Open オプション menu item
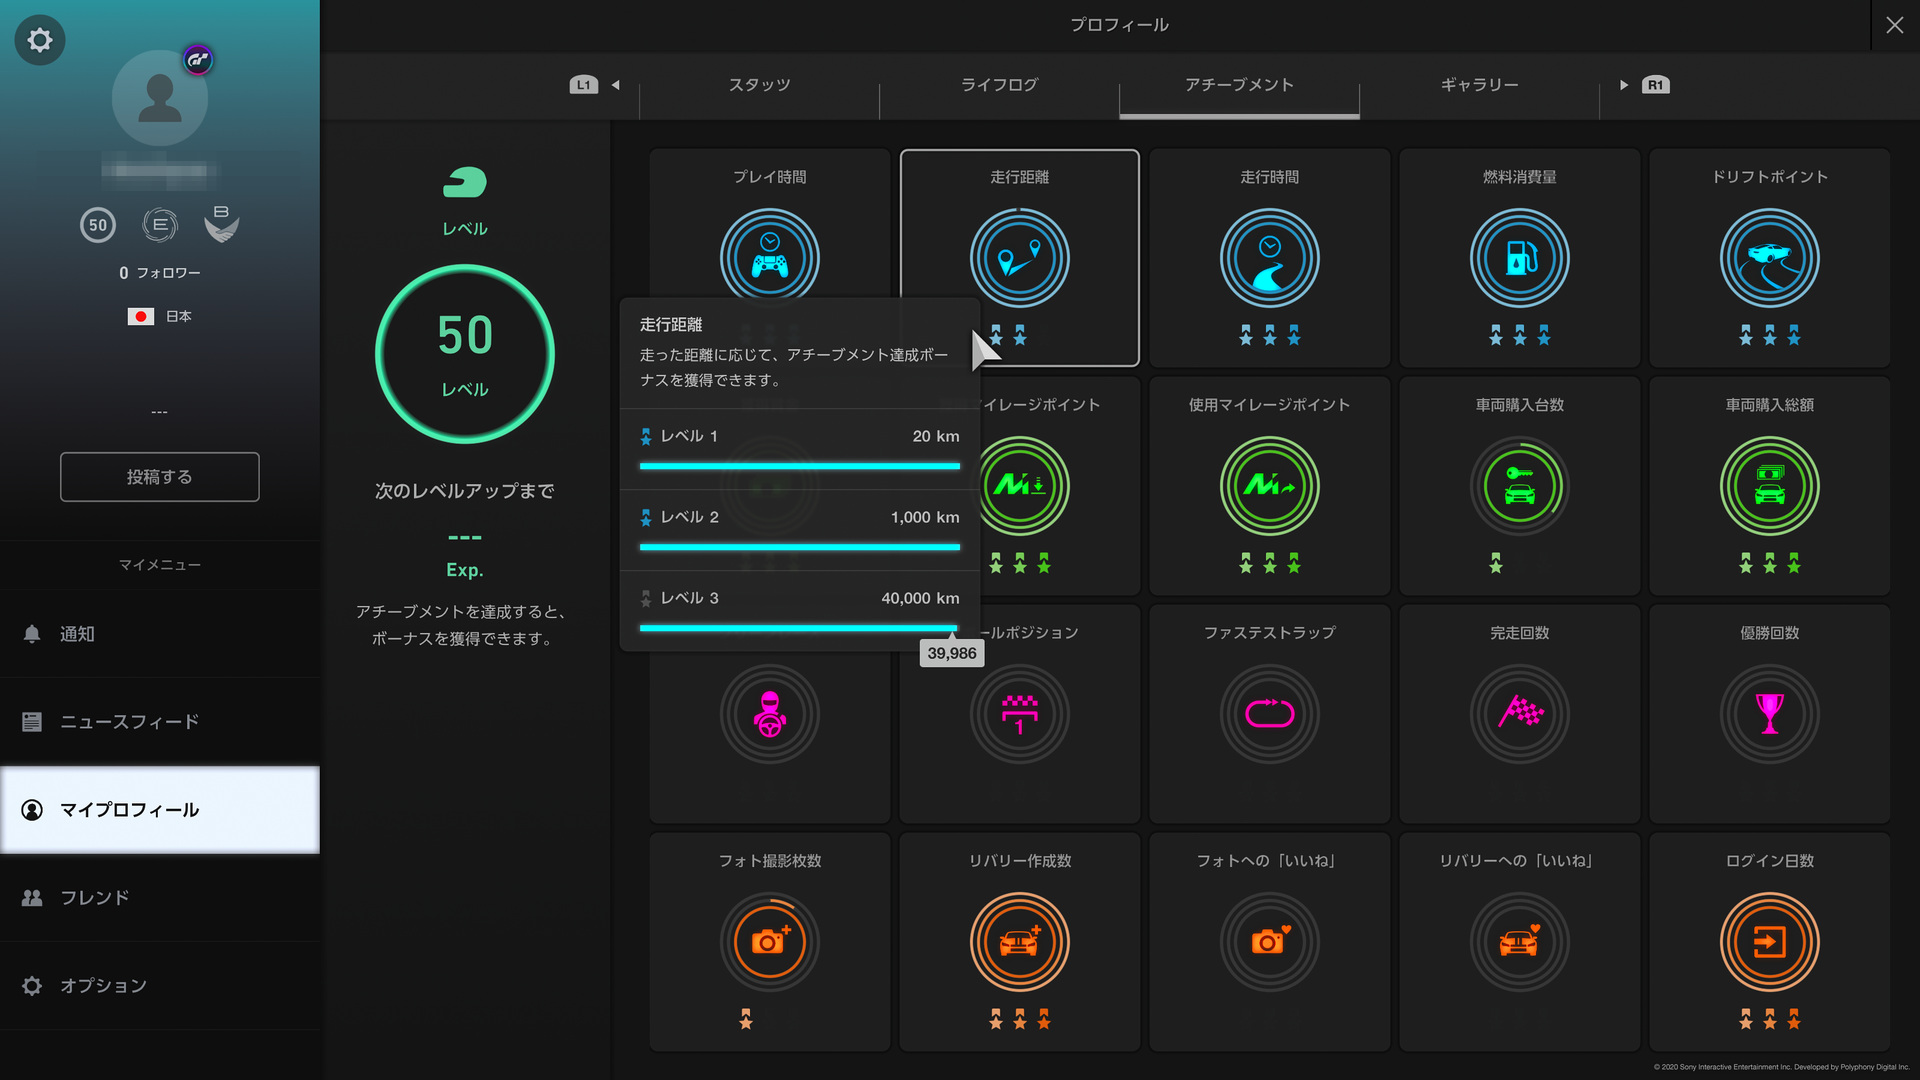The height and width of the screenshot is (1080, 1920). point(160,986)
